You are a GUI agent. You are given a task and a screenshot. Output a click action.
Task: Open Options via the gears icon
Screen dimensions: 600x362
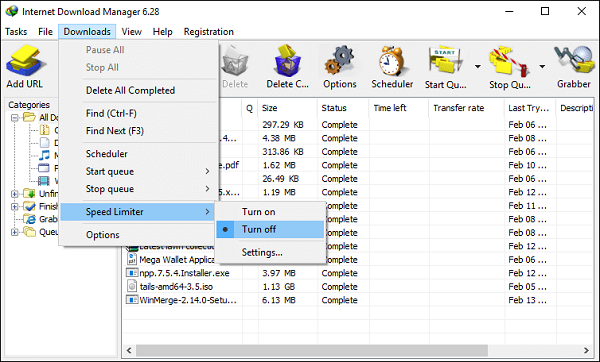point(340,61)
